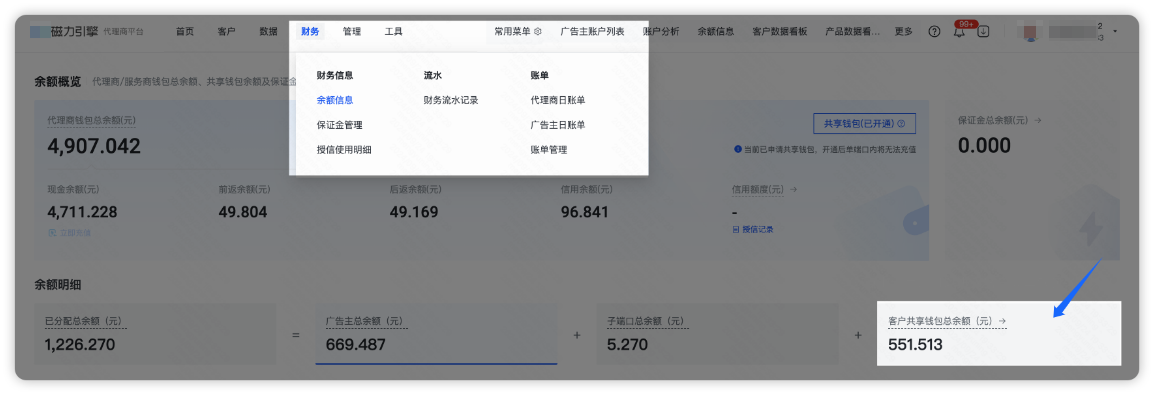This screenshot has height=400, width=1160.
Task: Expand the 更多 menu
Action: (x=903, y=32)
